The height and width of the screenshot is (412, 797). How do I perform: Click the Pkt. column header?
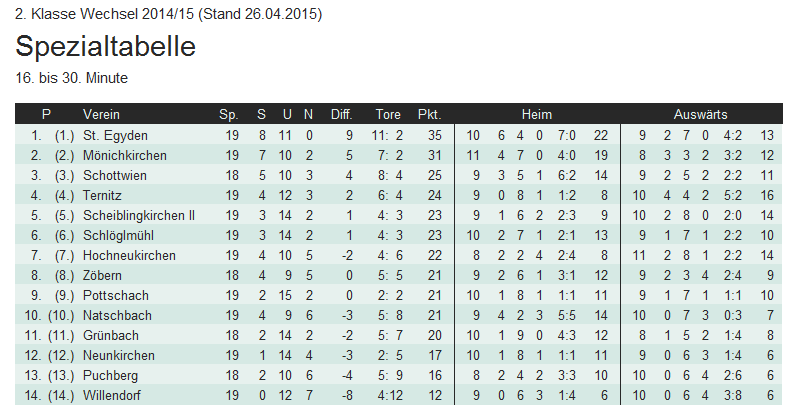pyautogui.click(x=430, y=114)
